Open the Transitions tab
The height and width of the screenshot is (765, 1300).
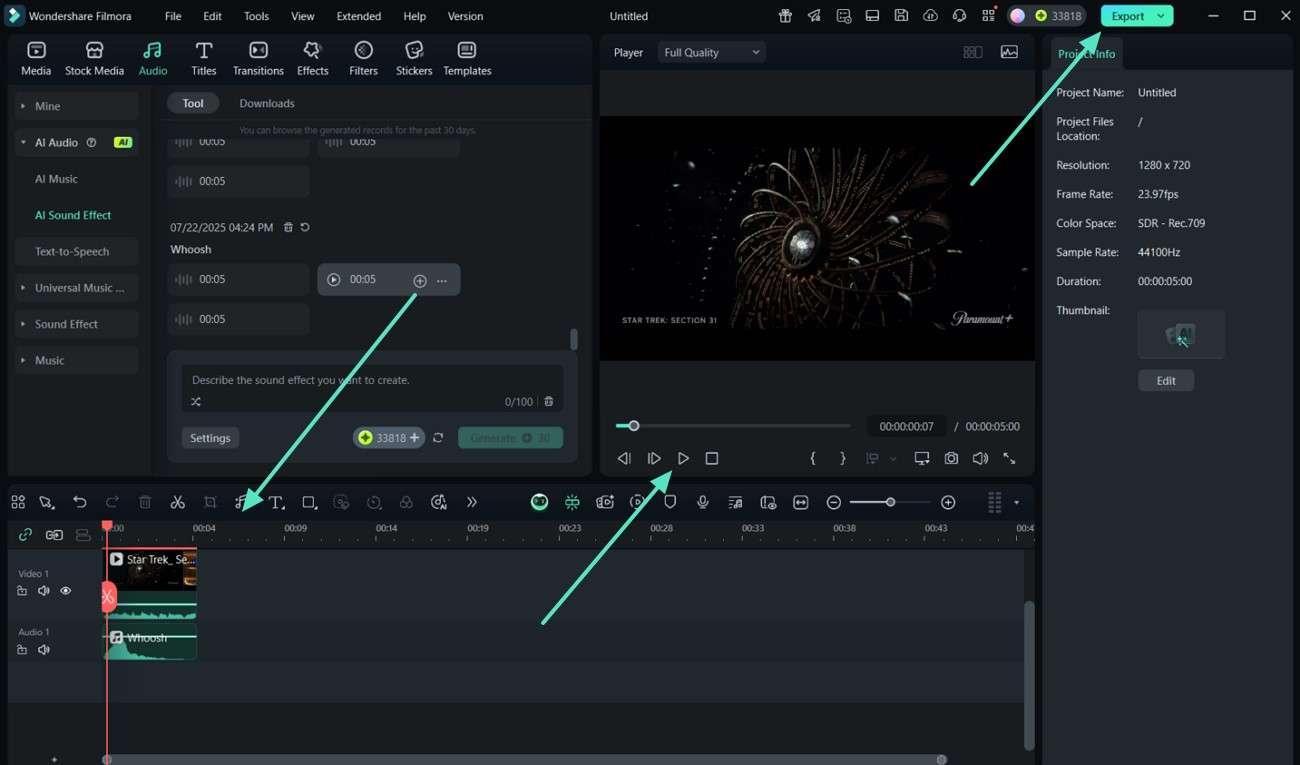tap(258, 58)
